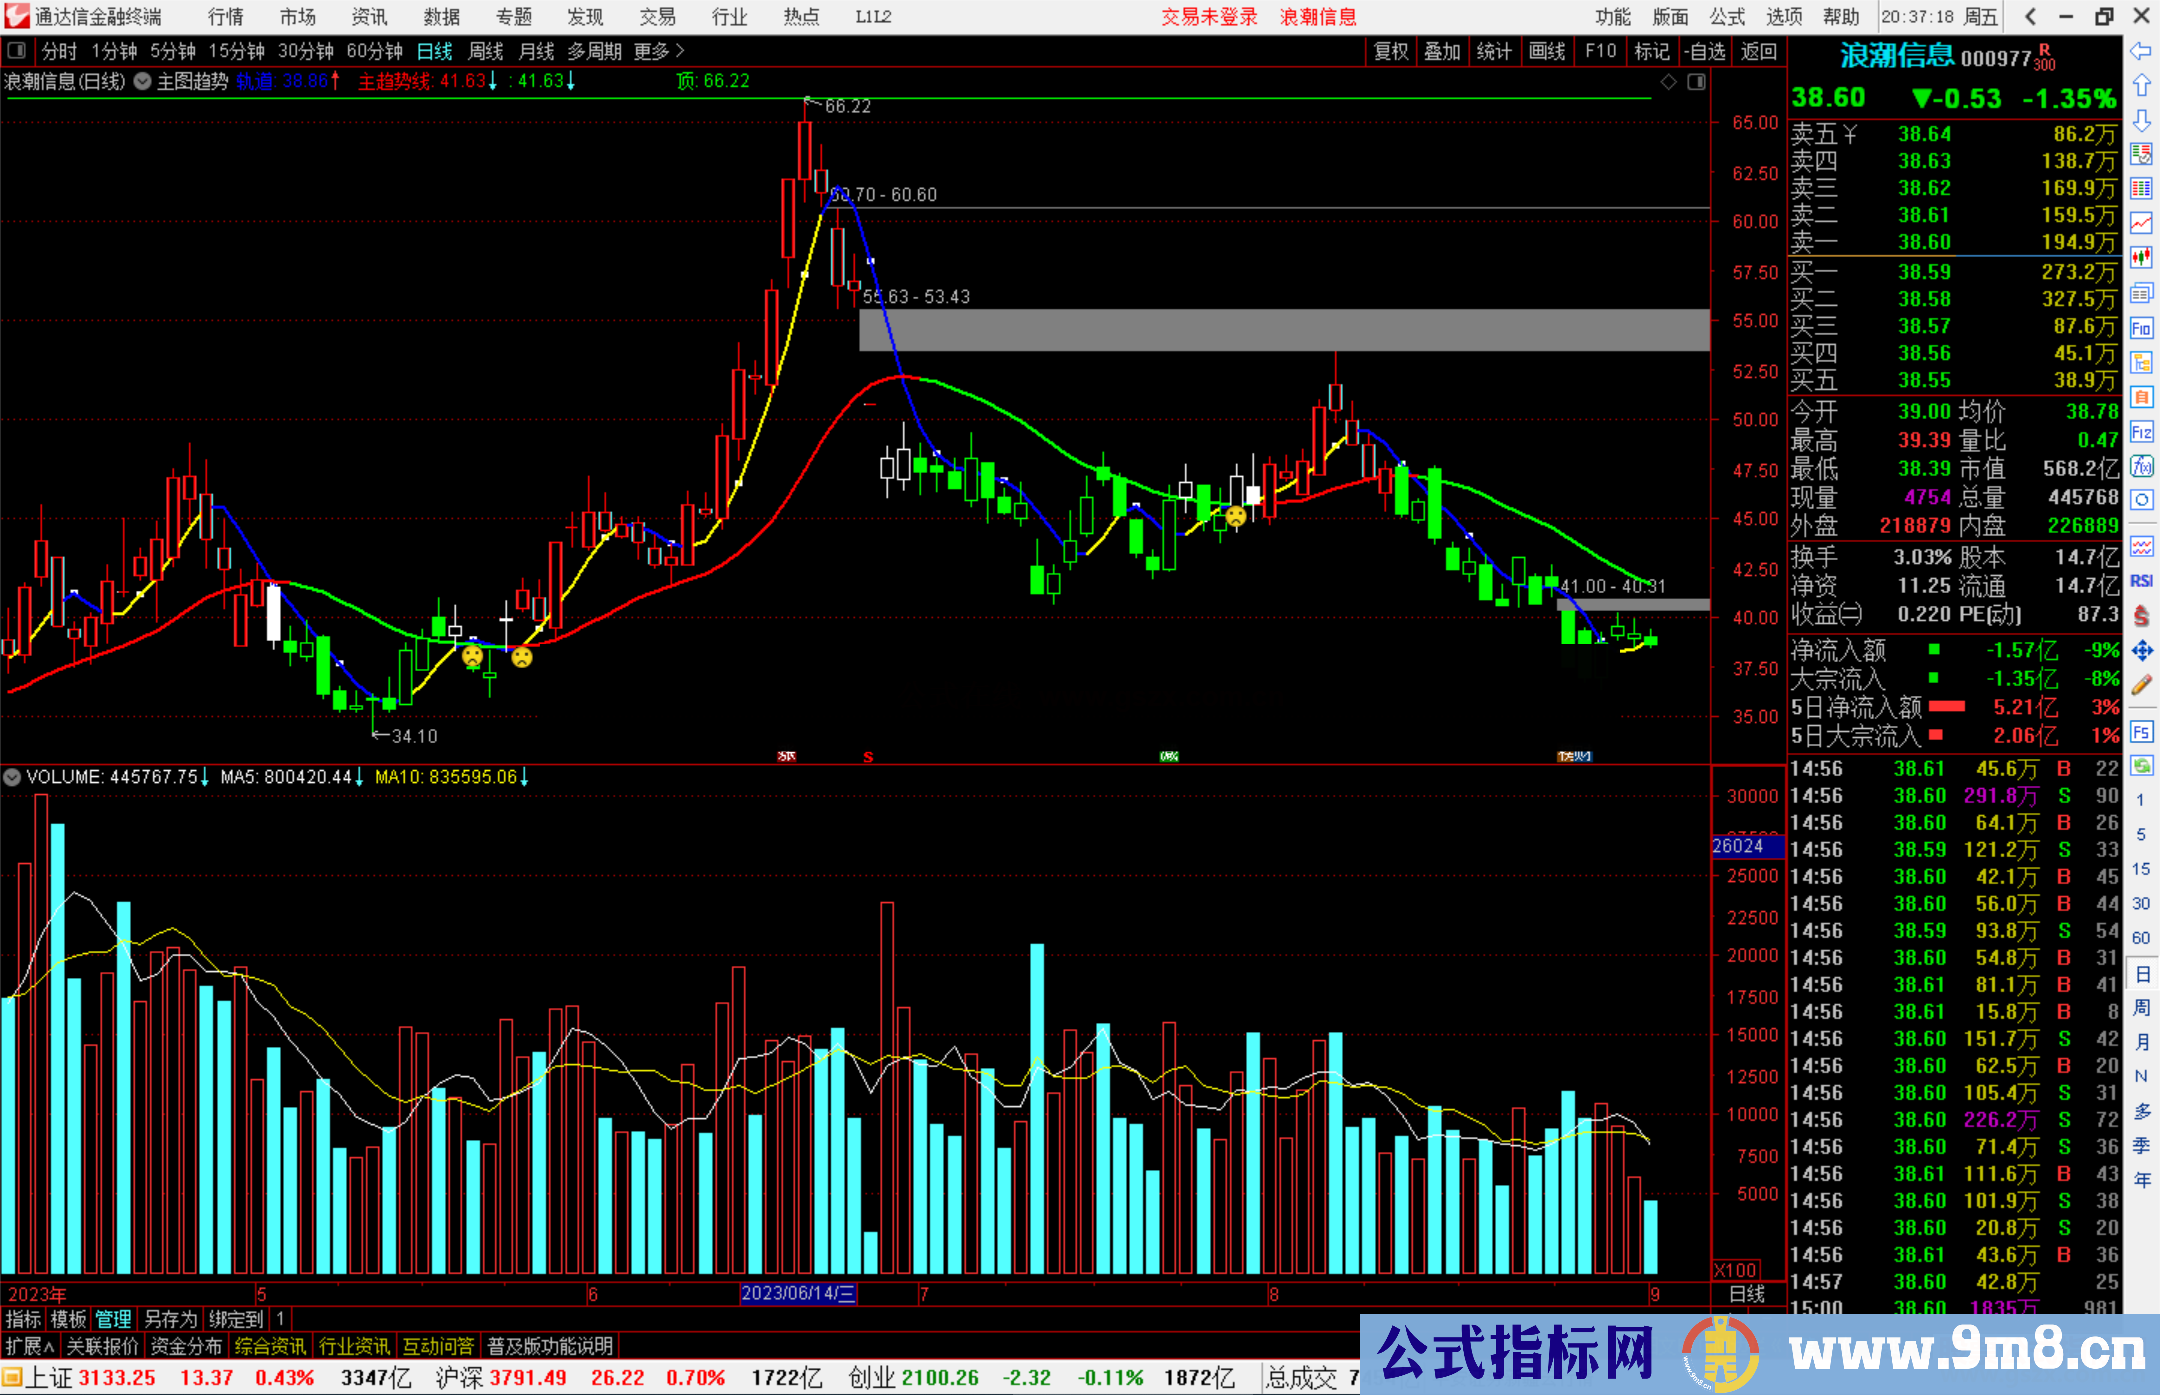Open the 市场 menu

(x=298, y=17)
